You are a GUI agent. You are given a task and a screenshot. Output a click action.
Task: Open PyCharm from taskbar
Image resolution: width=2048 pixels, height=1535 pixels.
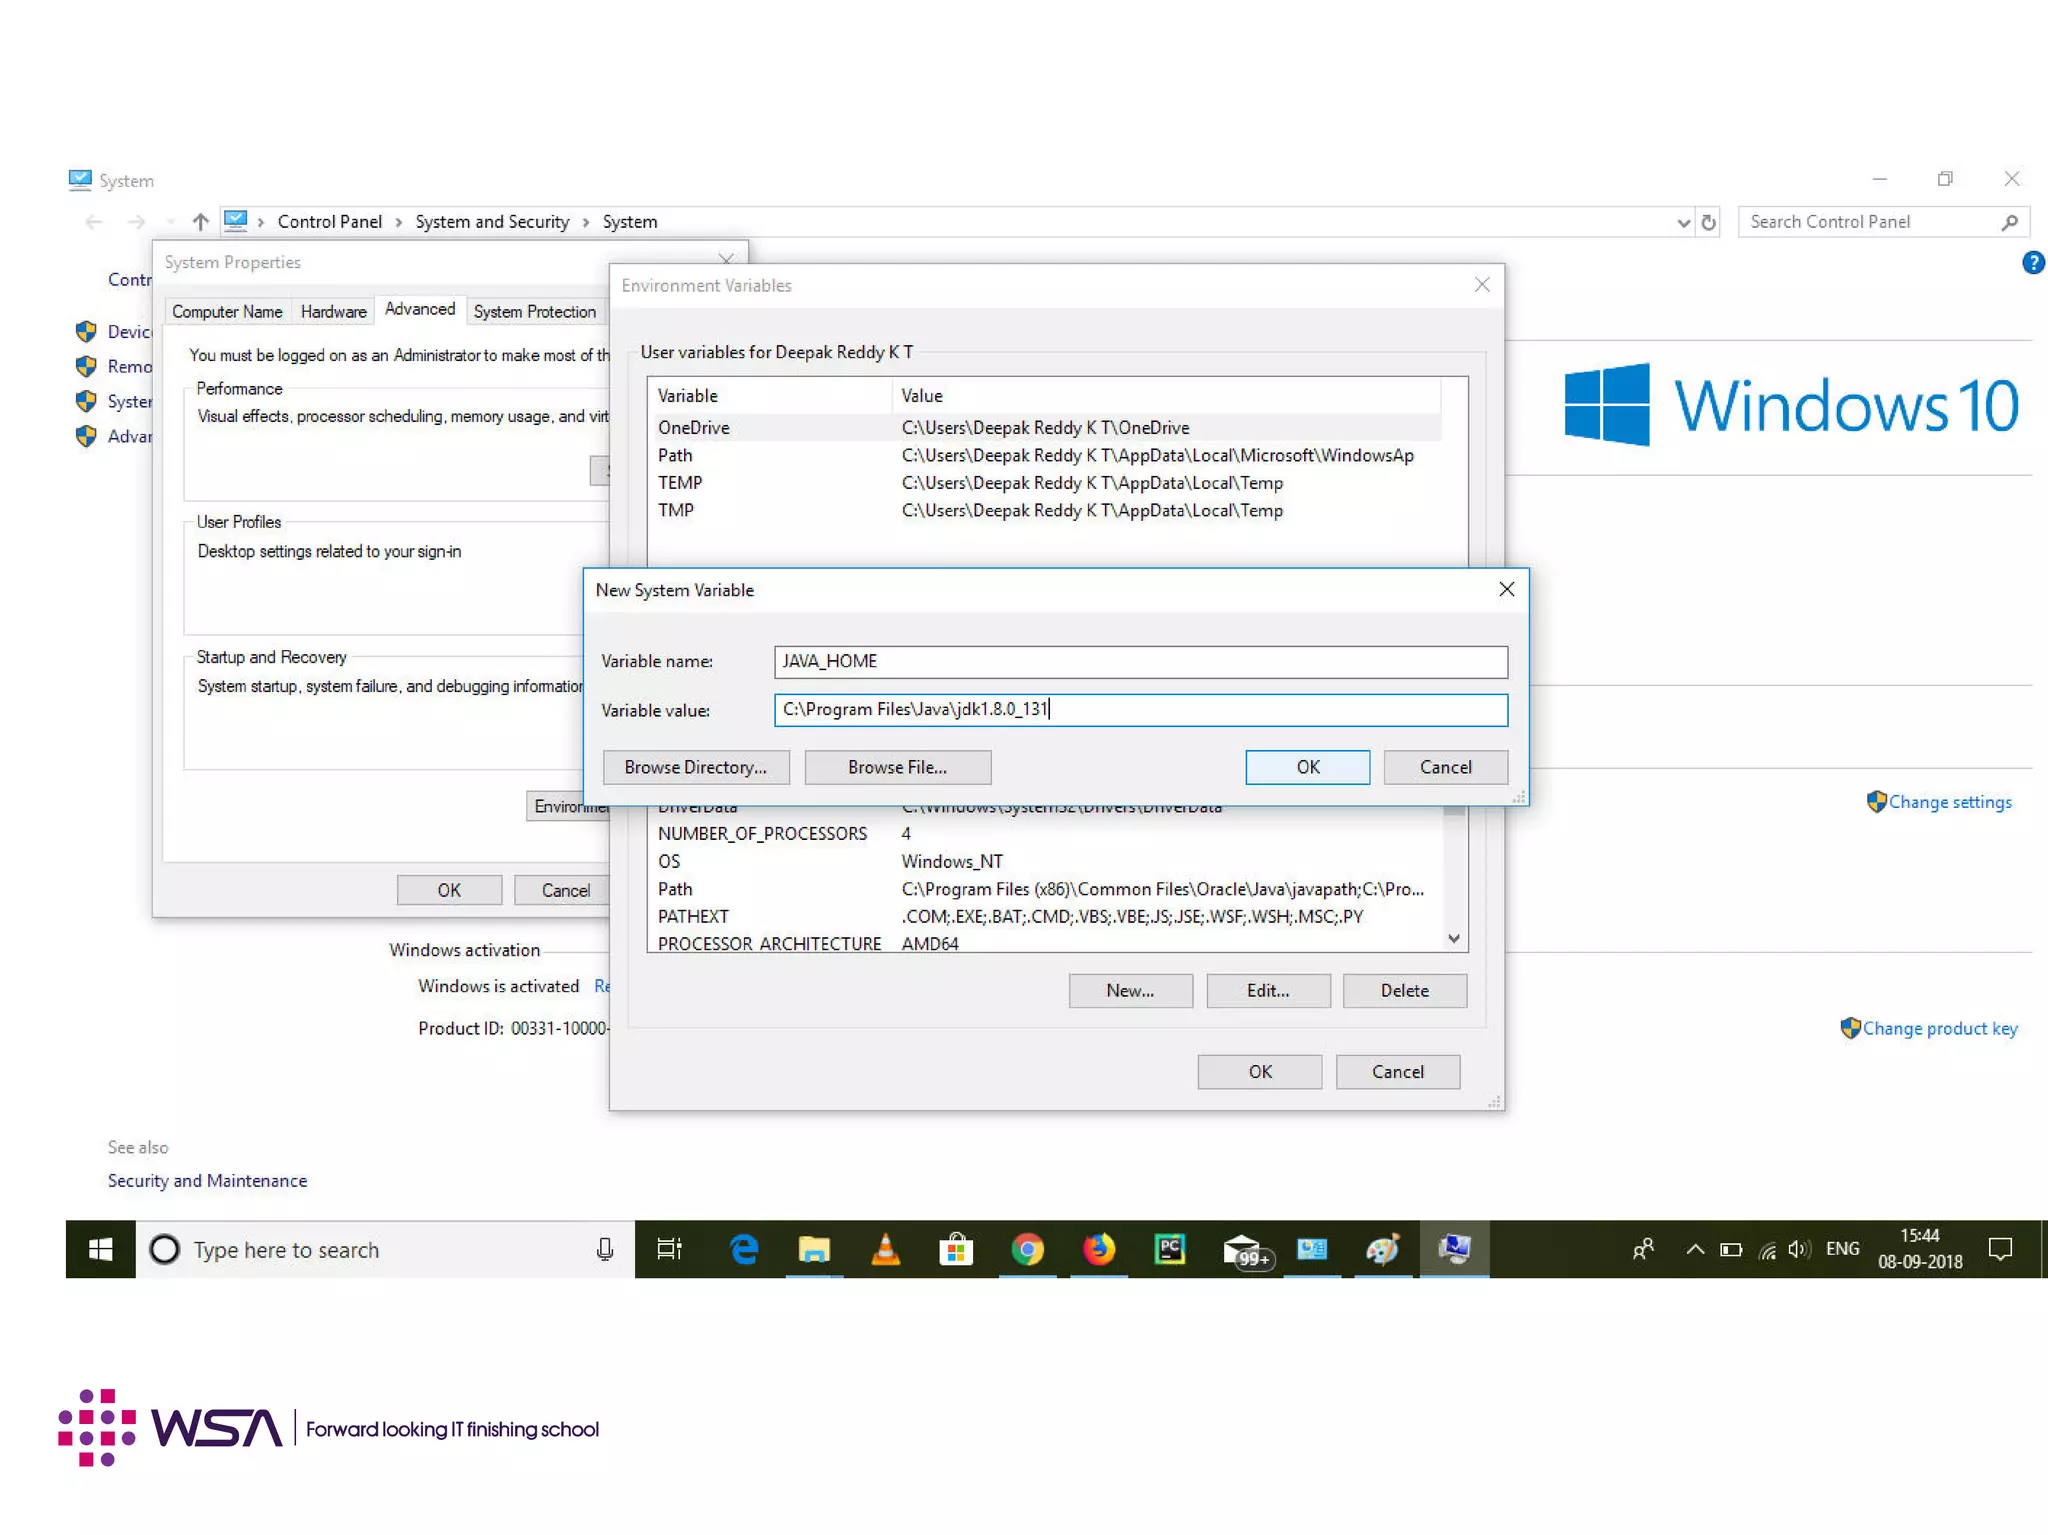(1169, 1249)
